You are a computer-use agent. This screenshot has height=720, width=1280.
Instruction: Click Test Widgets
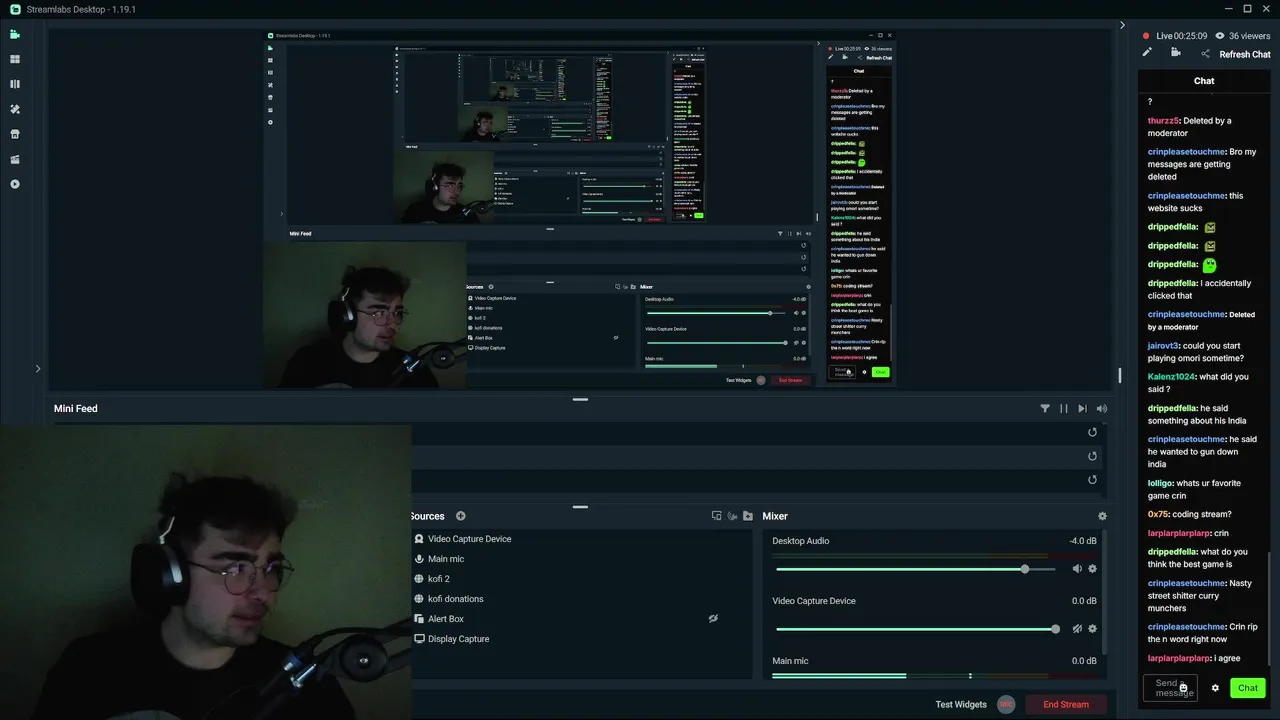click(961, 704)
